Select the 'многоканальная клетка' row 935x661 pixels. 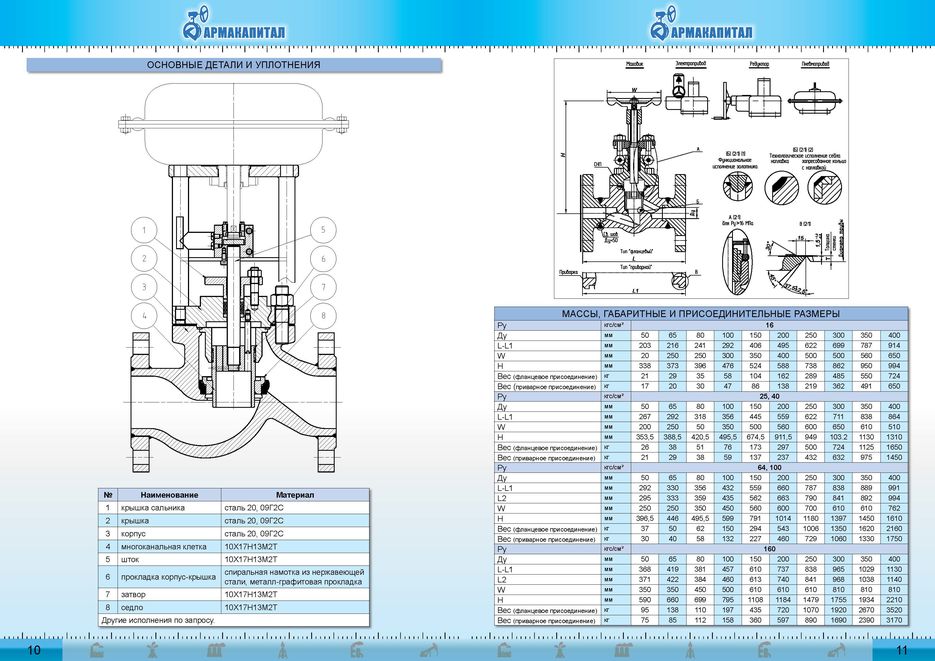click(234, 547)
